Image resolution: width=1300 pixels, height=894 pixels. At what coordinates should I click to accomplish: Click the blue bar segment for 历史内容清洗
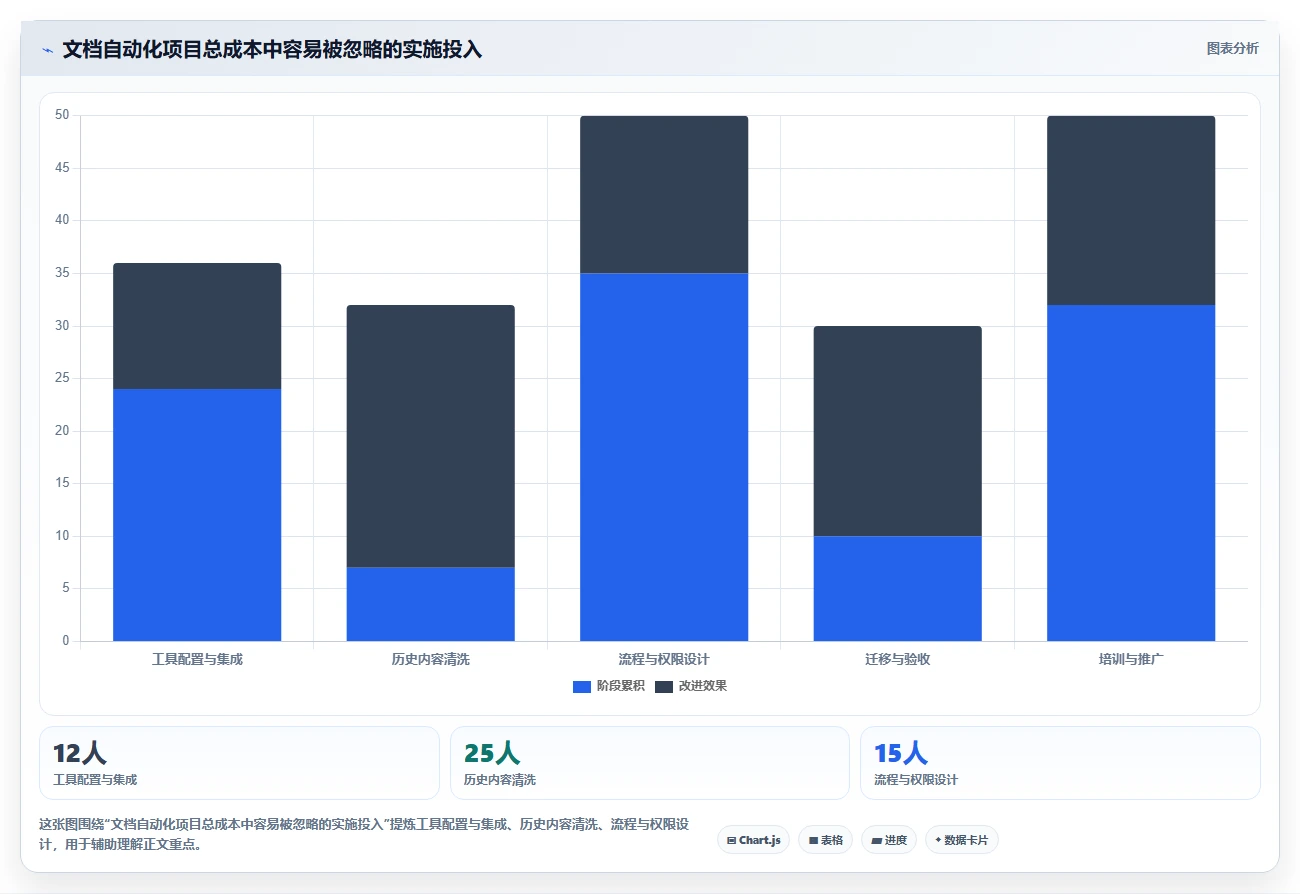coord(430,604)
